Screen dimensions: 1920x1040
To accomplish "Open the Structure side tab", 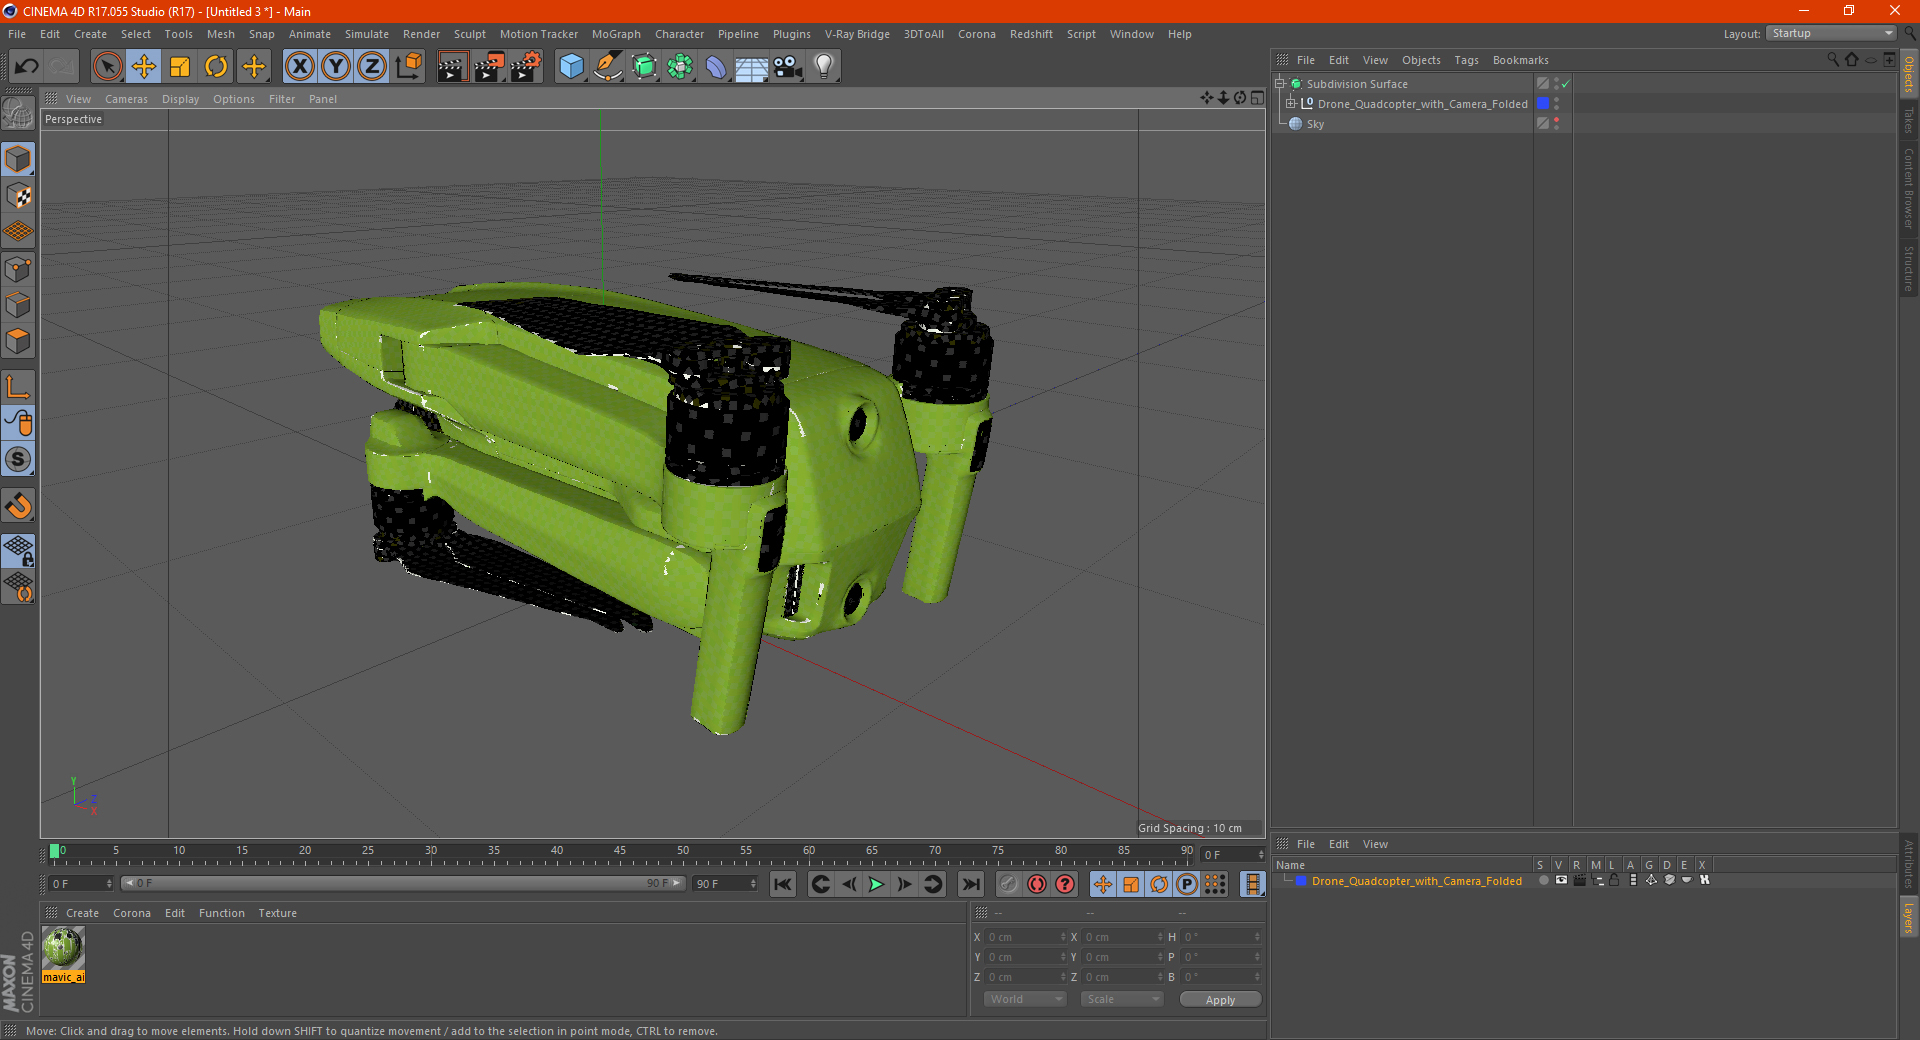I will tap(1908, 268).
